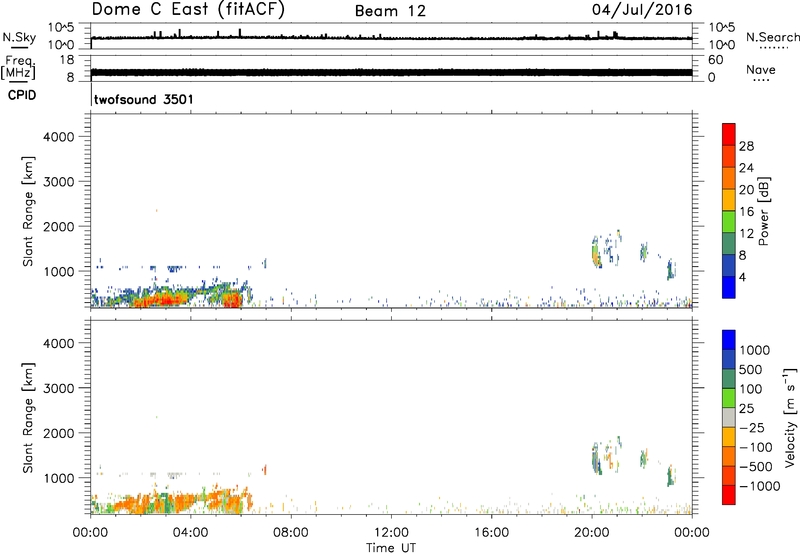The height and width of the screenshot is (554, 800).
Task: Click the blue band of the Power colorbar
Action: point(729,287)
